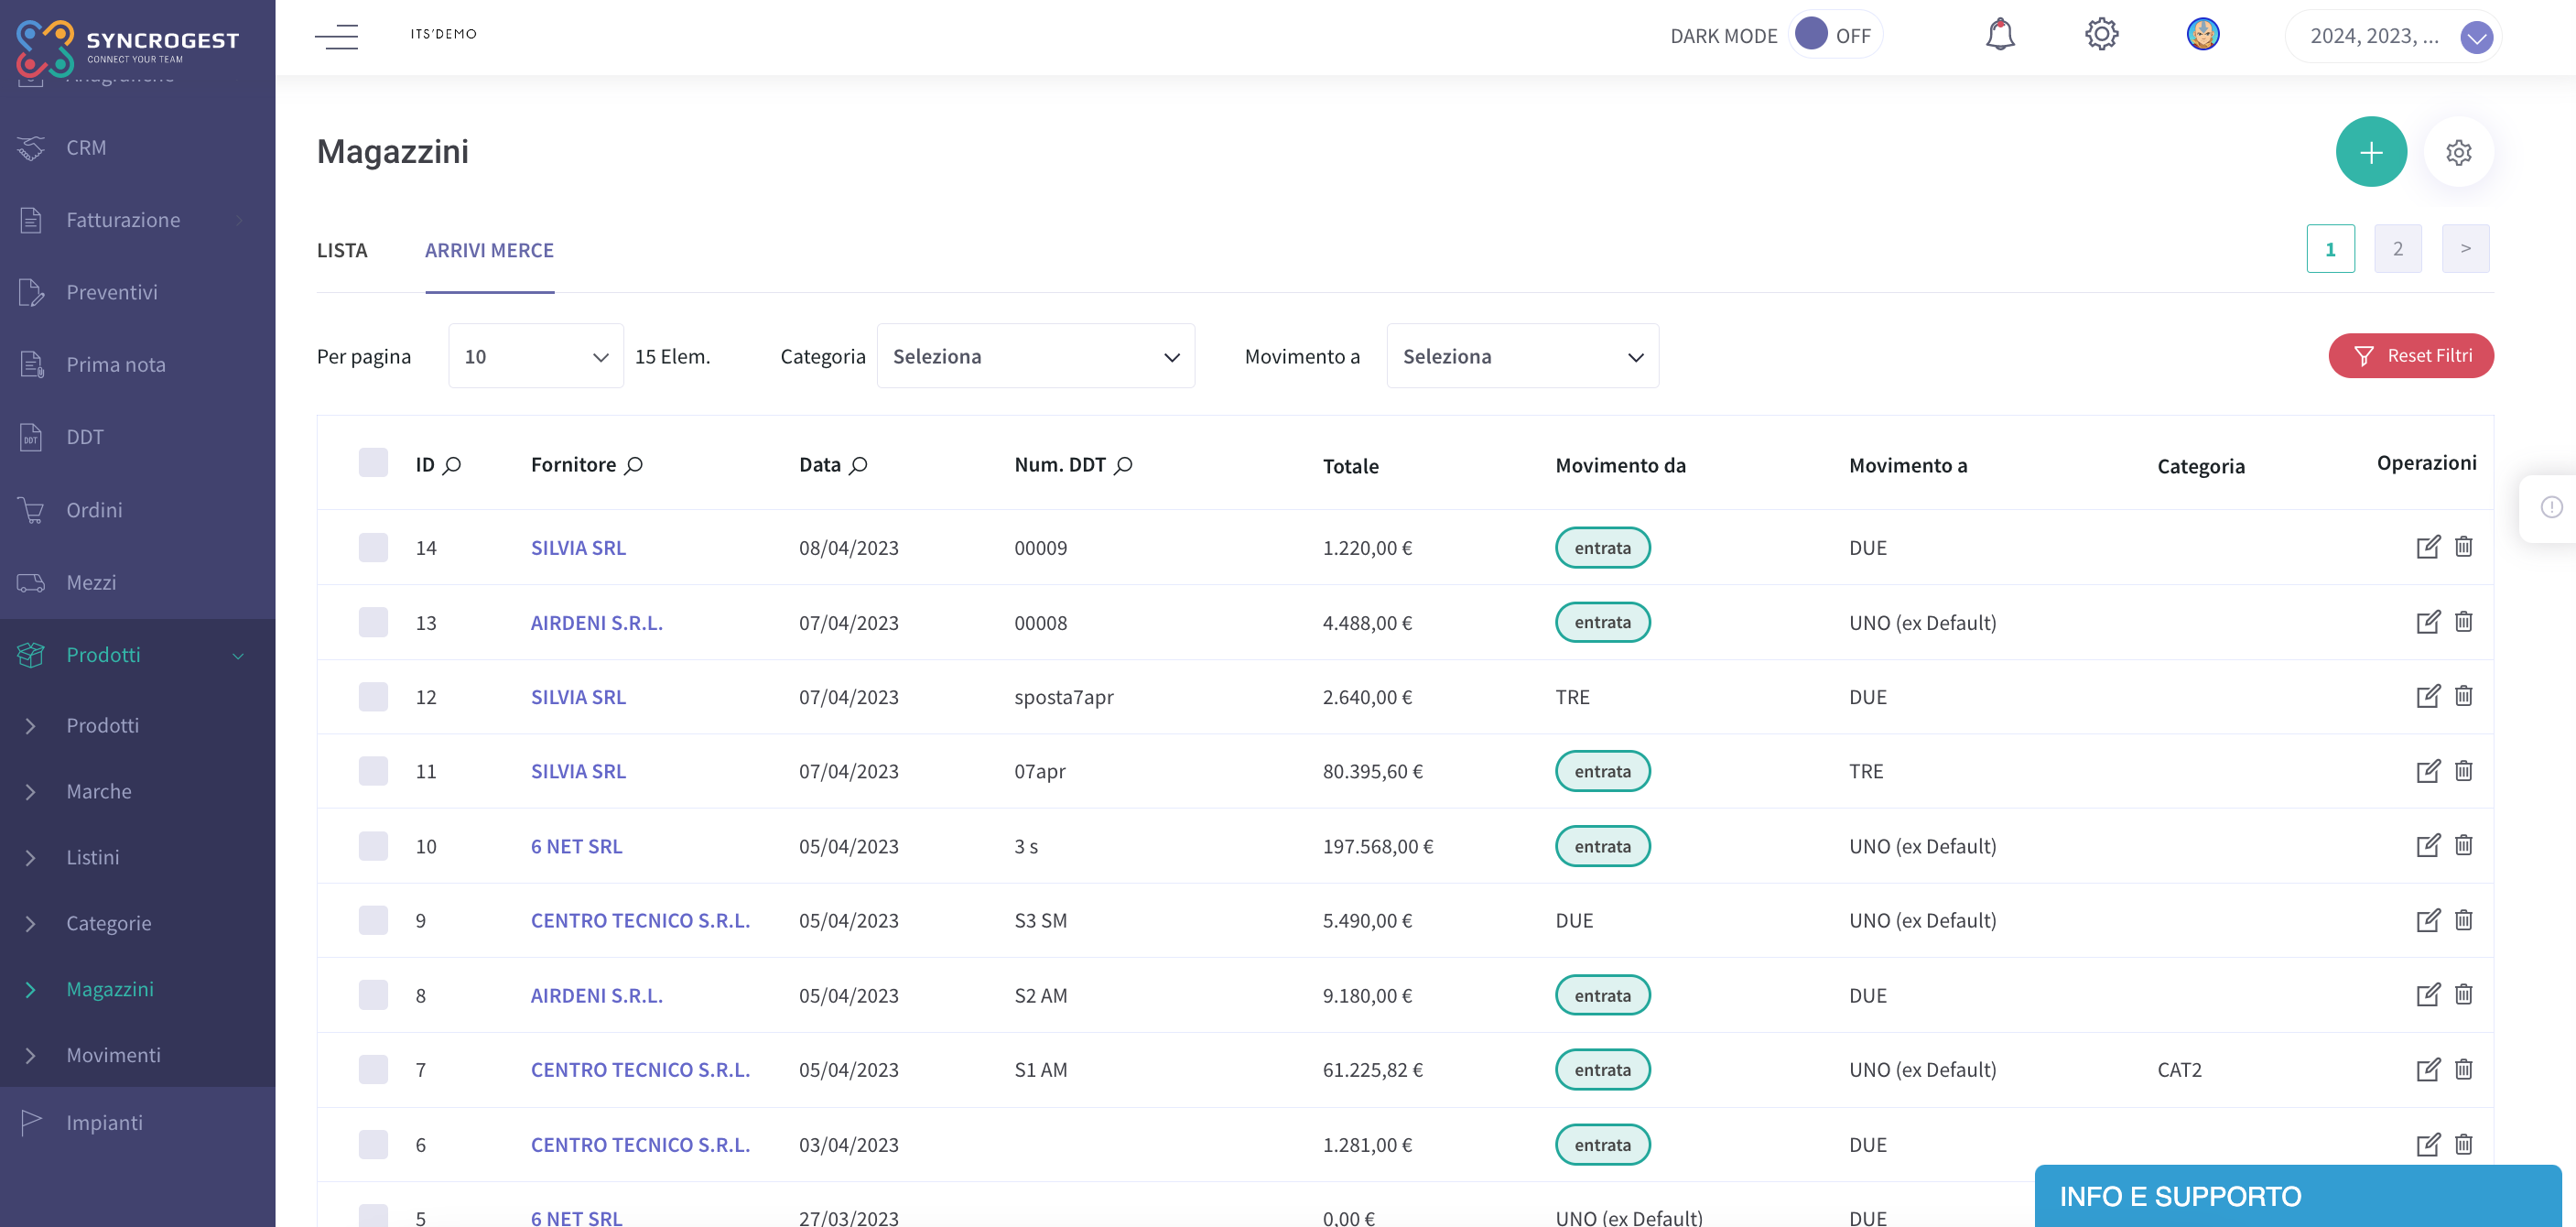Search by Data column magnifier
Viewport: 2576px width, 1227px height.
tap(858, 465)
